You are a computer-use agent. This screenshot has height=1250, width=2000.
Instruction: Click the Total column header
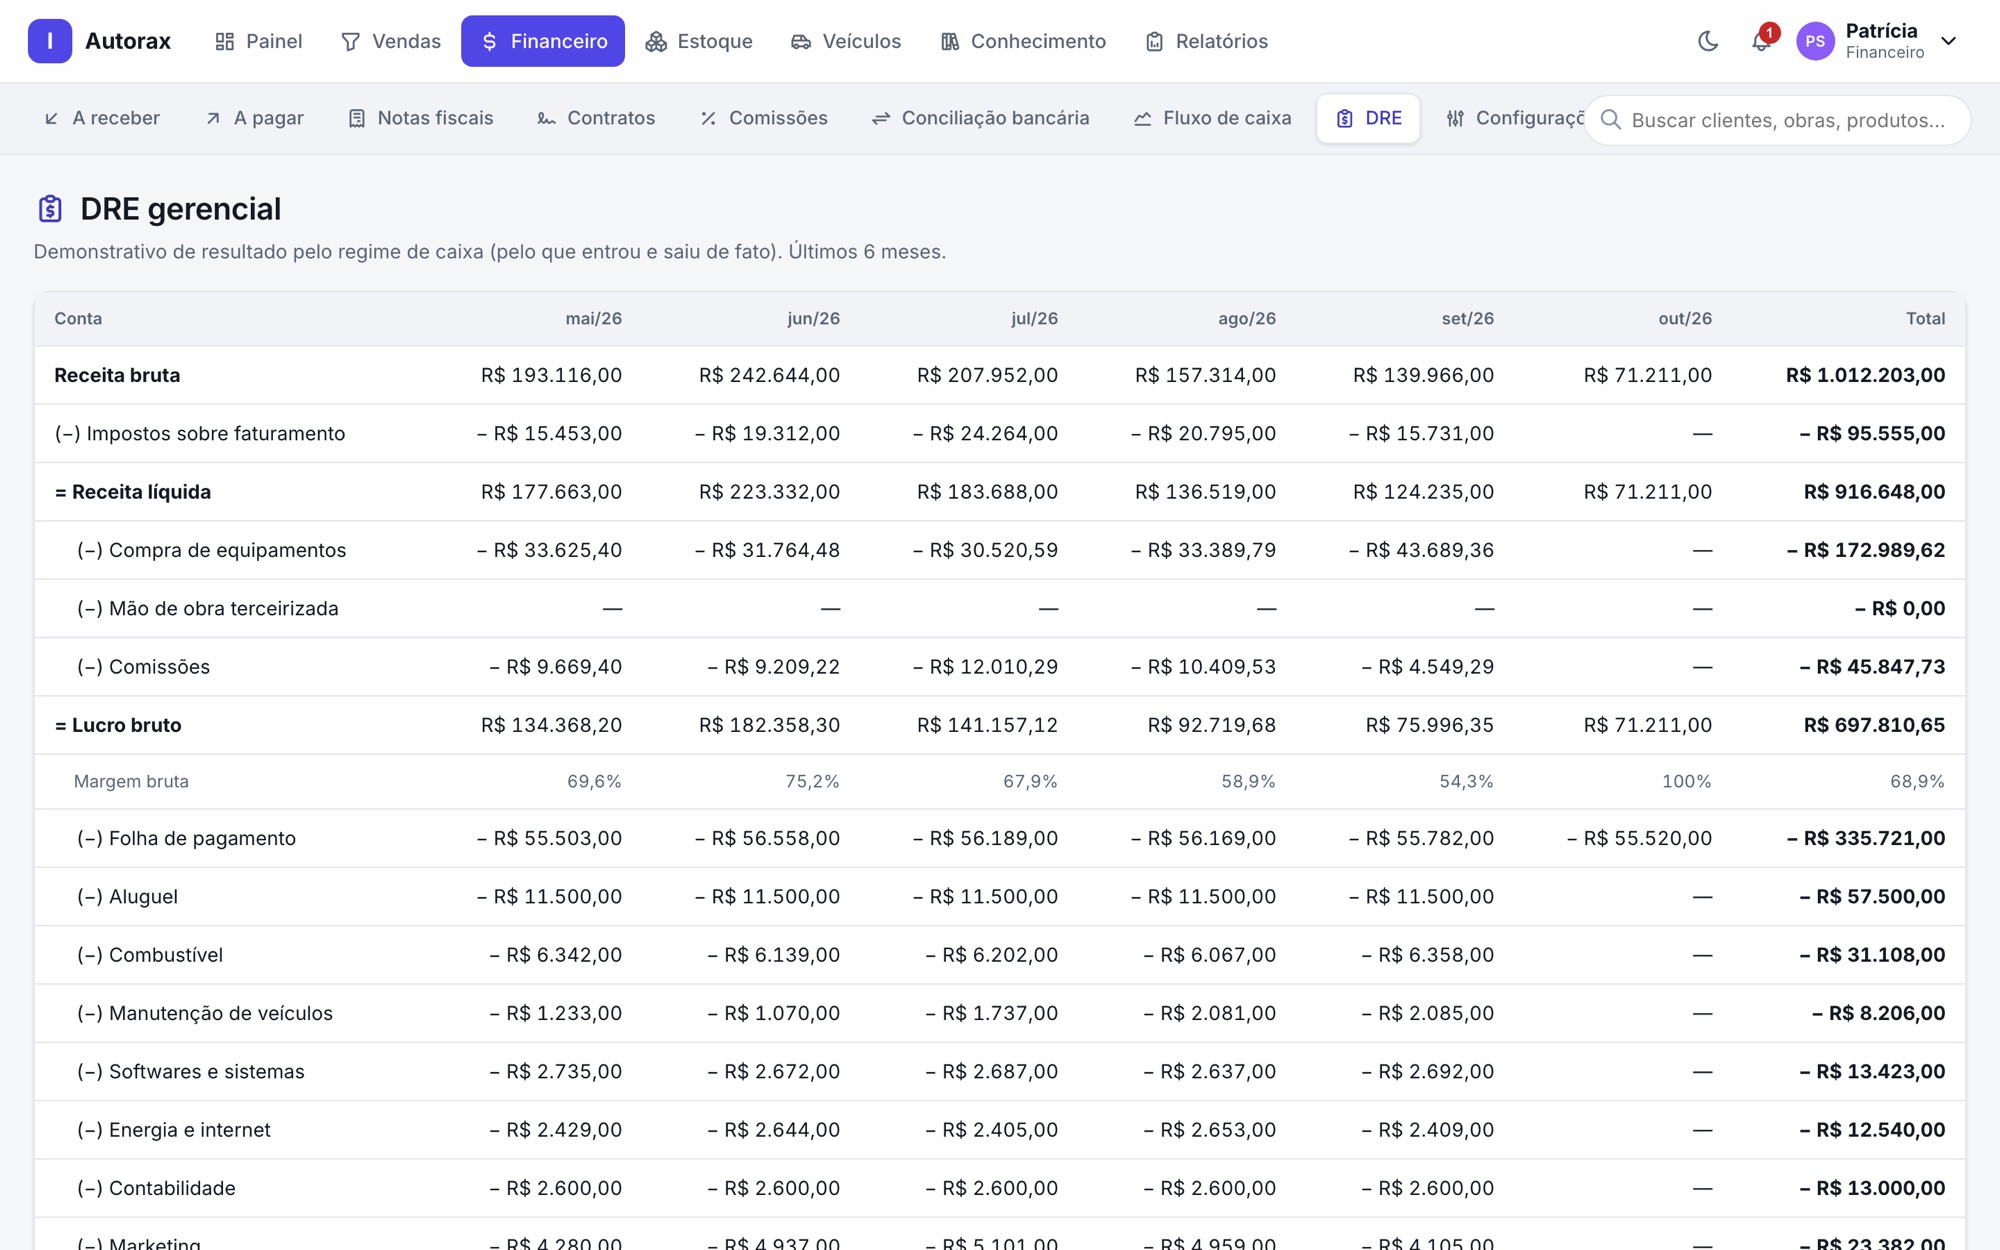tap(1925, 319)
